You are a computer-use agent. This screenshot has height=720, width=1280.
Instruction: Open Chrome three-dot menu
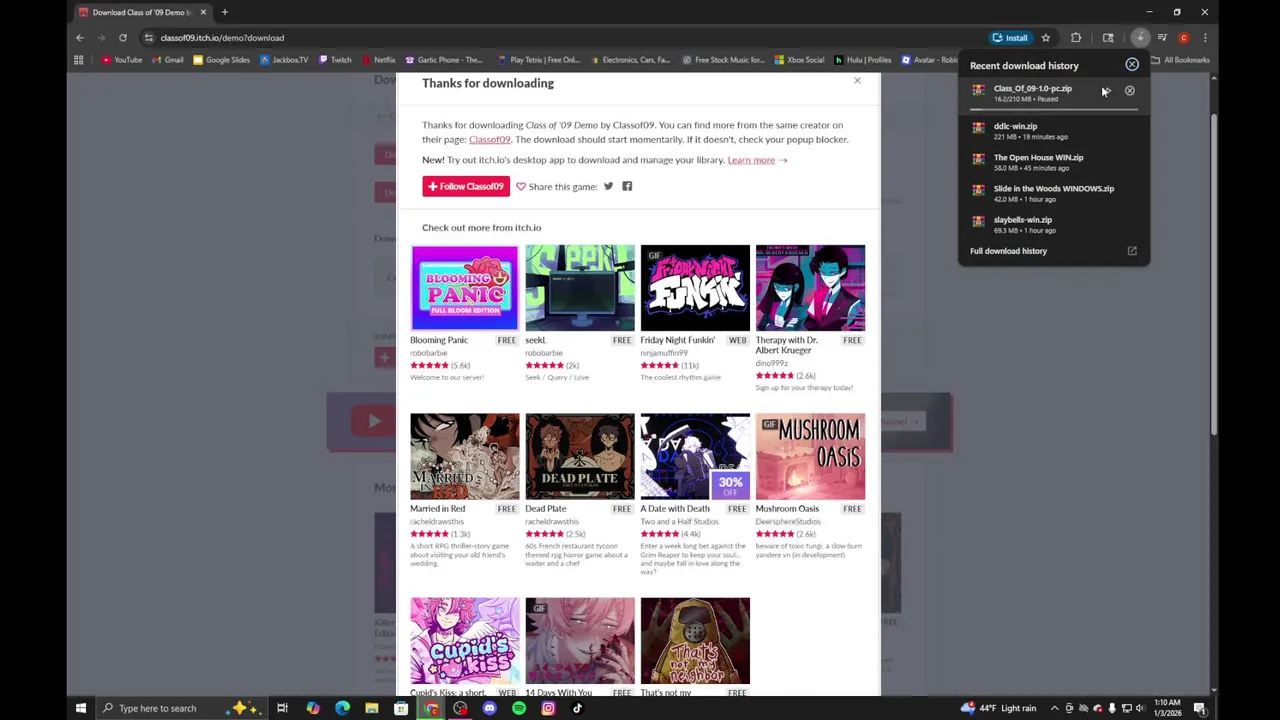pyautogui.click(x=1205, y=38)
